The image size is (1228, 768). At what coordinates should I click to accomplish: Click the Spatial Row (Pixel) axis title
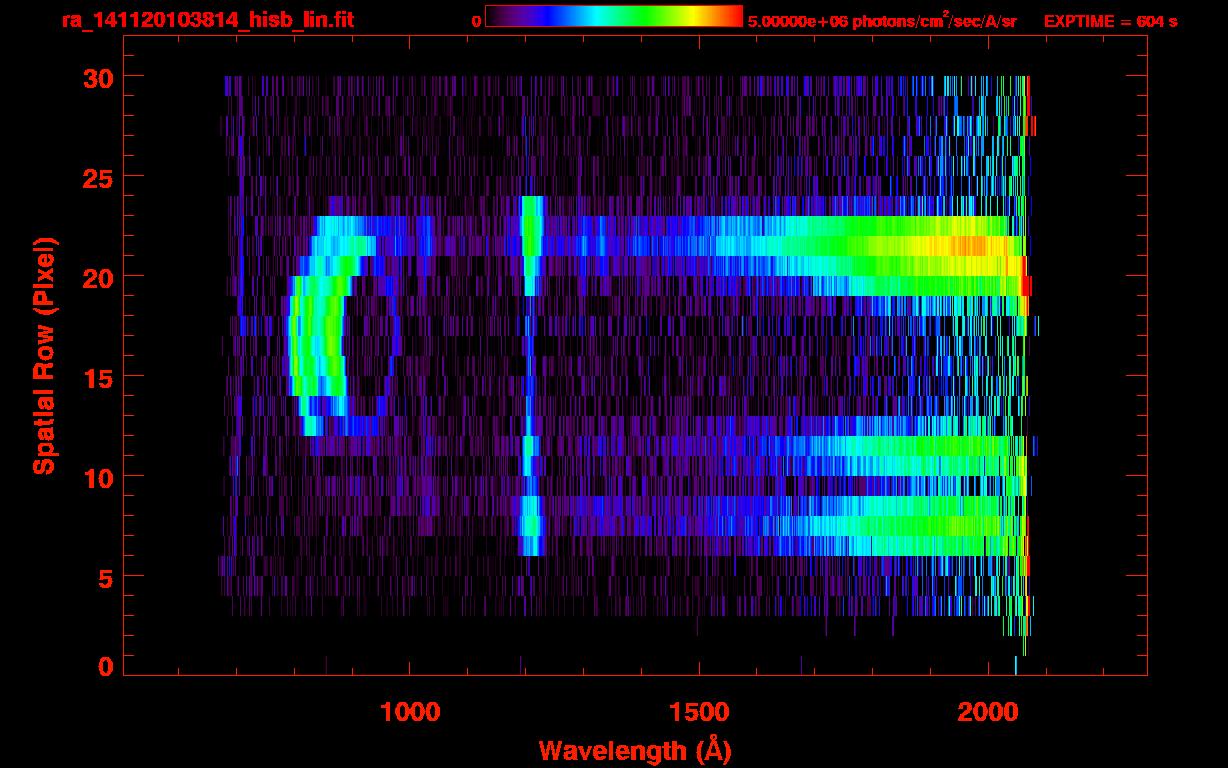tap(44, 356)
